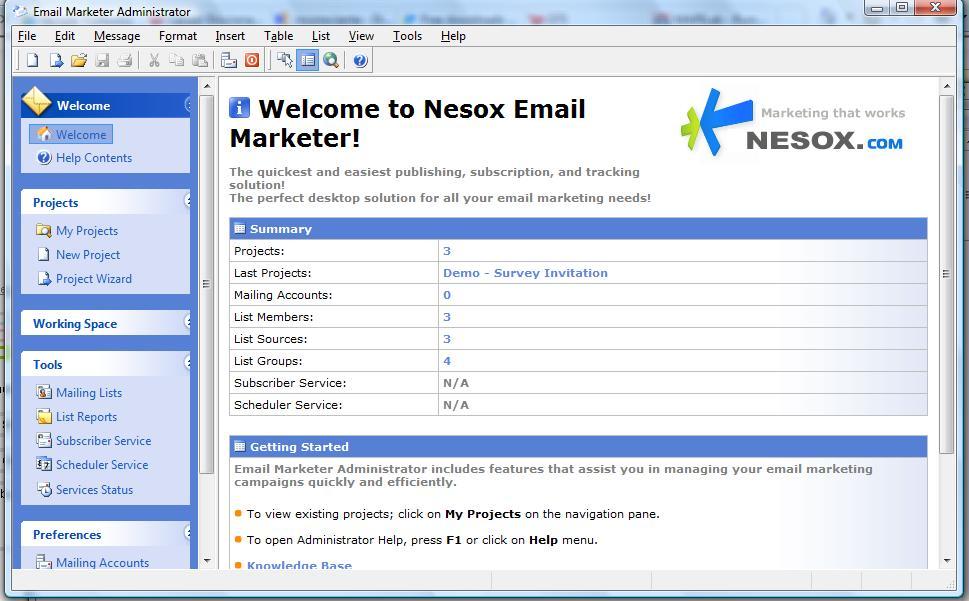Viewport: 969px width, 601px height.
Task: Open the Message menu
Action: pyautogui.click(x=117, y=36)
